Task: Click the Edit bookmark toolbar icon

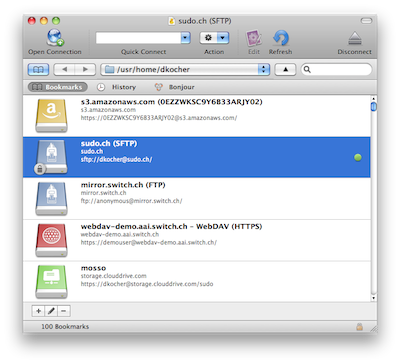Action: pyautogui.click(x=254, y=38)
